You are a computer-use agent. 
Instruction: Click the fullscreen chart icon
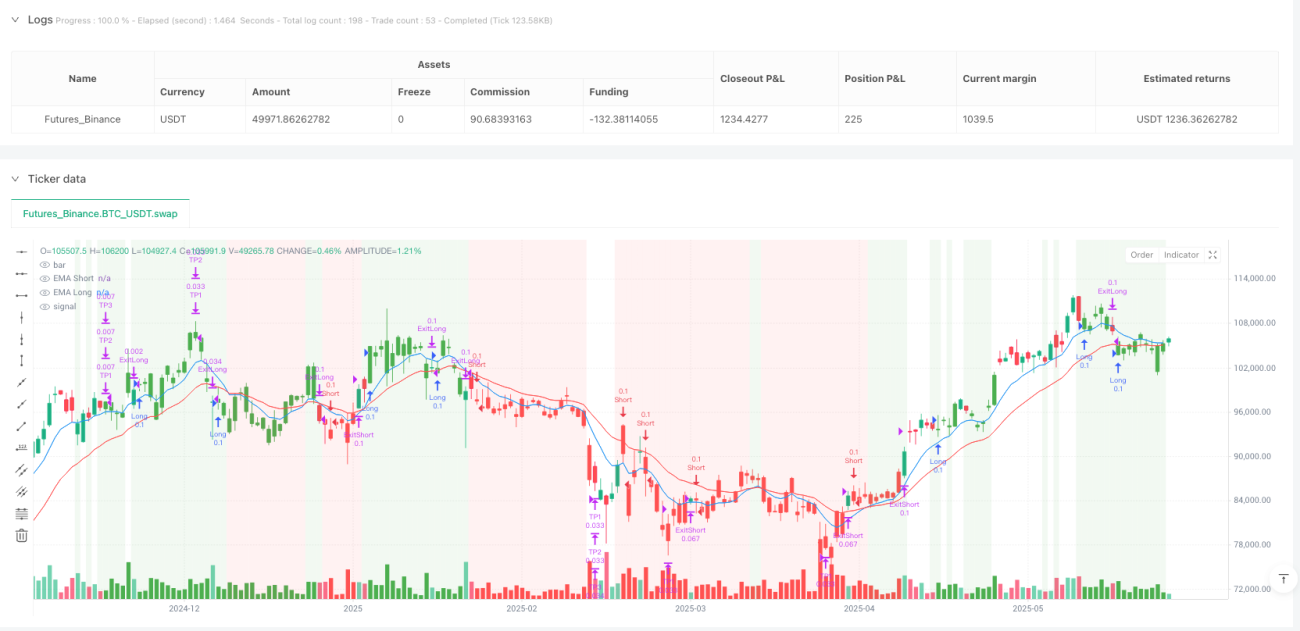click(1213, 255)
